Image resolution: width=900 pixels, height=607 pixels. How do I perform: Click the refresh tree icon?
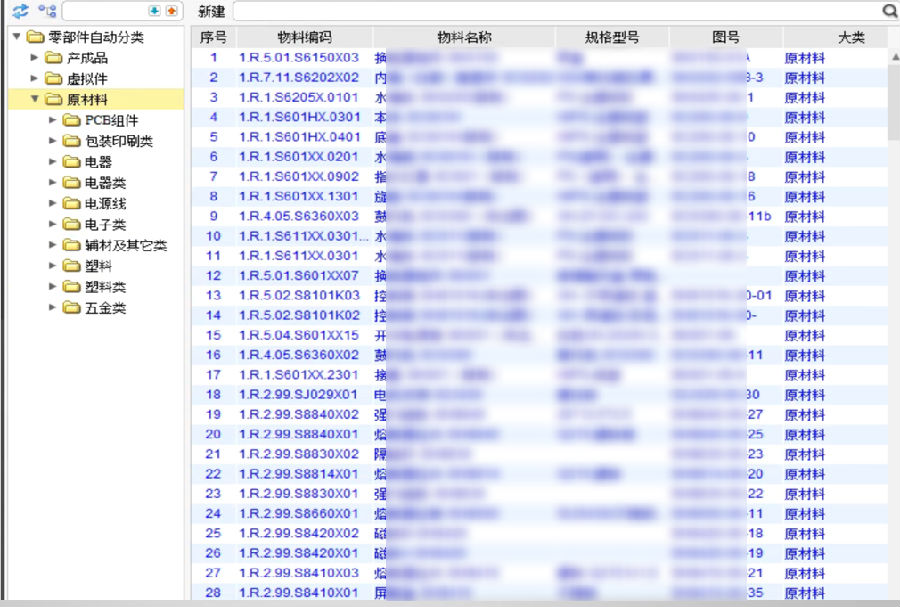click(19, 11)
